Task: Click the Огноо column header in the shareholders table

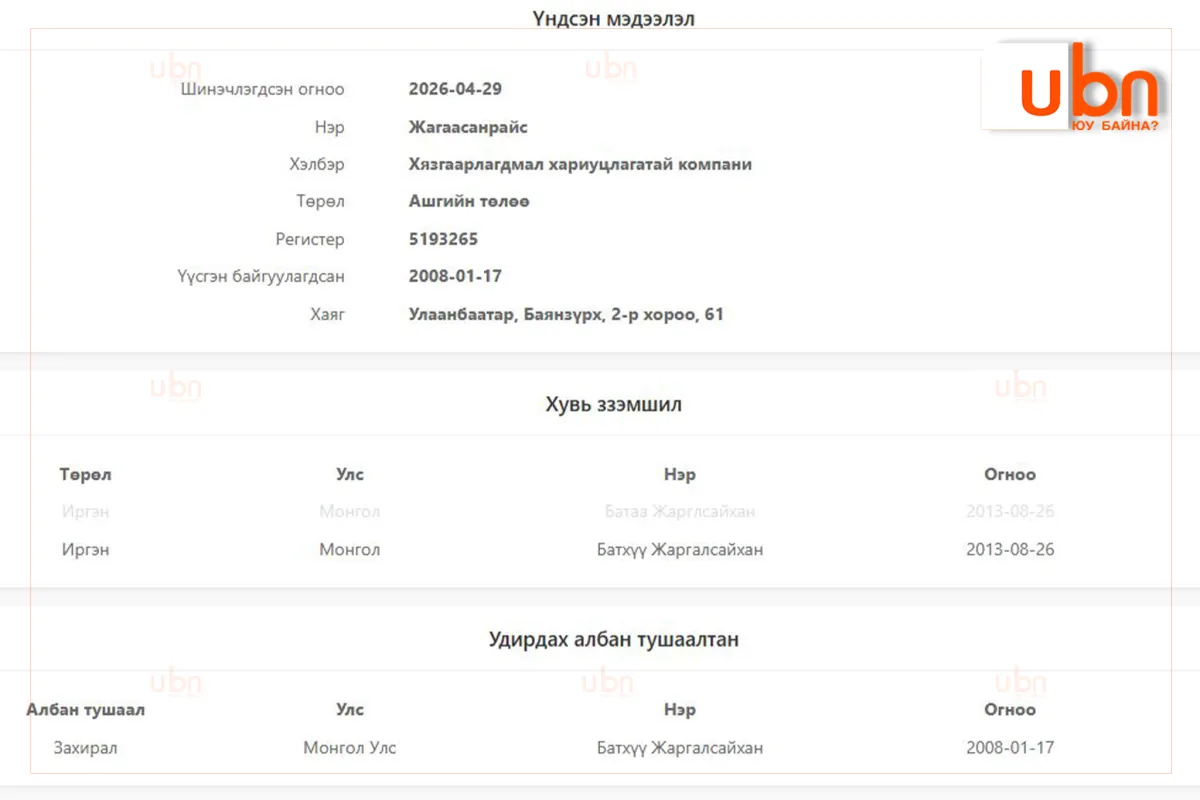Action: pyautogui.click(x=1010, y=474)
